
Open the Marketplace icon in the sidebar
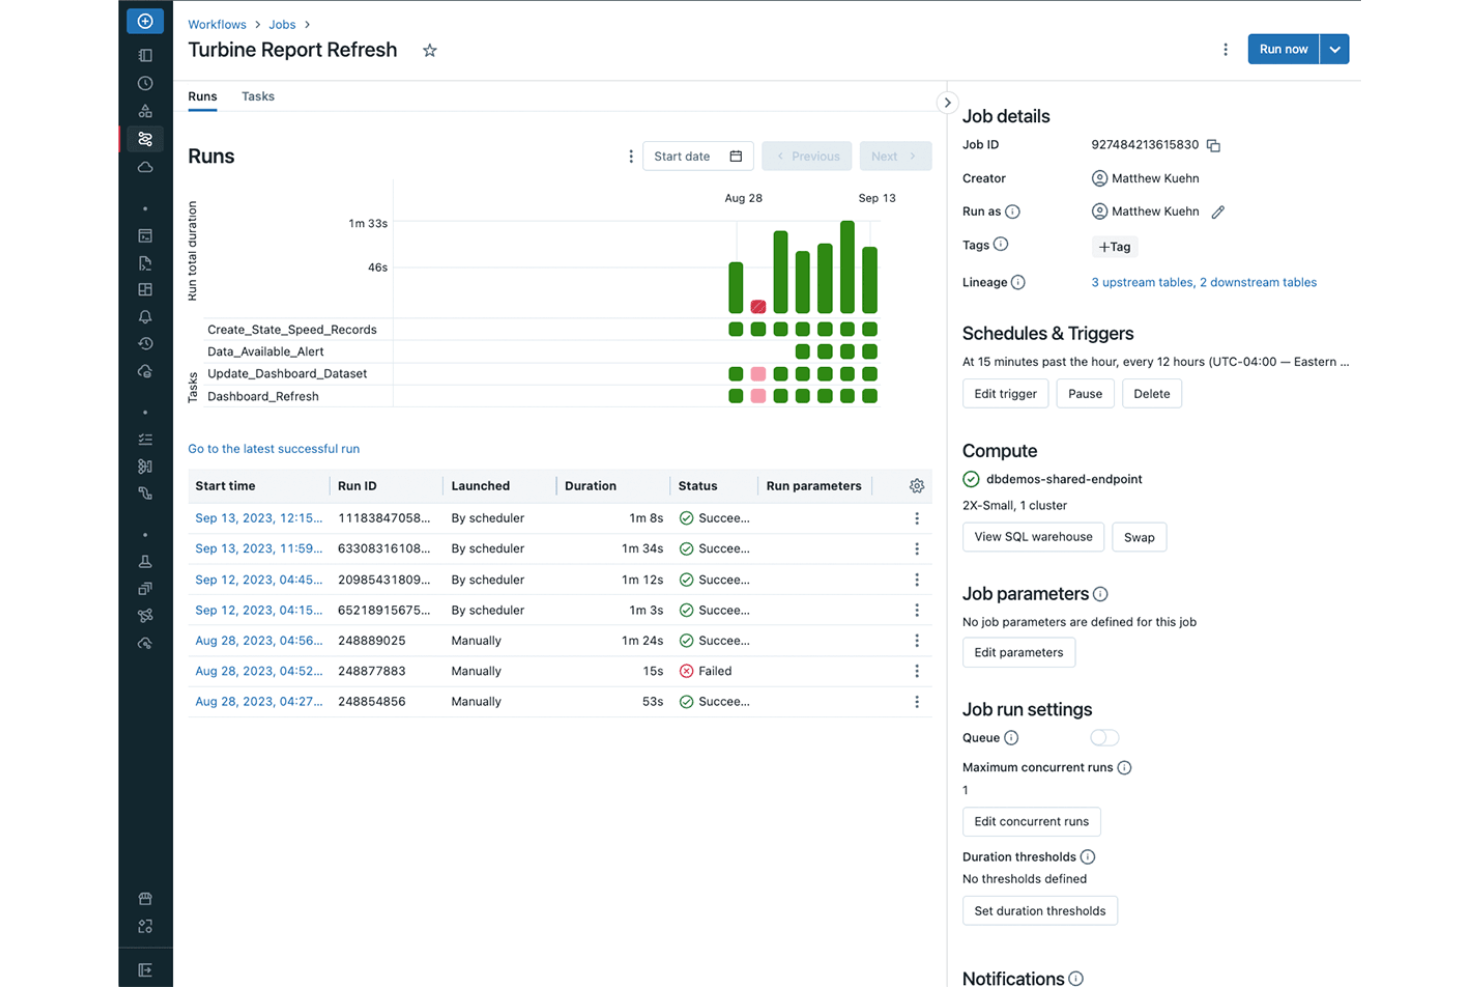[145, 899]
